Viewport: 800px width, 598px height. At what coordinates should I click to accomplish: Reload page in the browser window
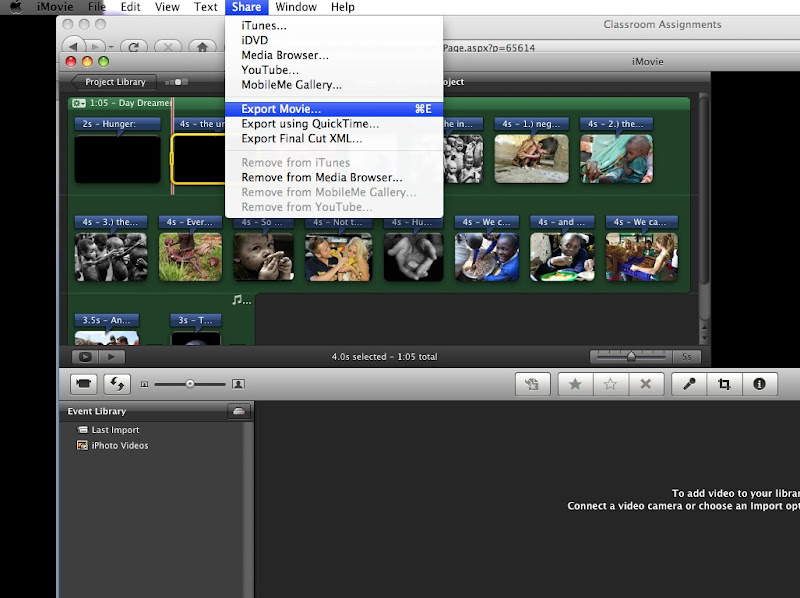click(134, 47)
